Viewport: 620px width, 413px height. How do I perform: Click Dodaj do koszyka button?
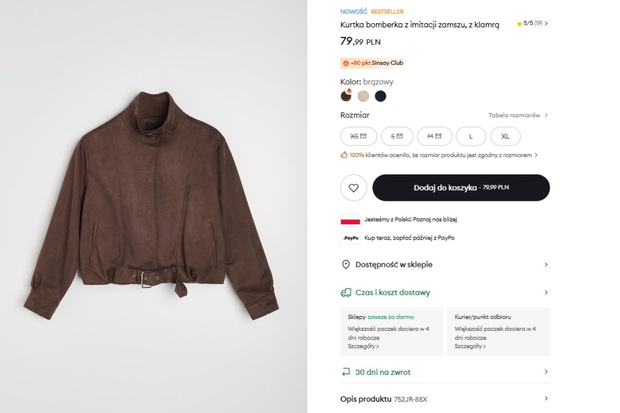(461, 188)
